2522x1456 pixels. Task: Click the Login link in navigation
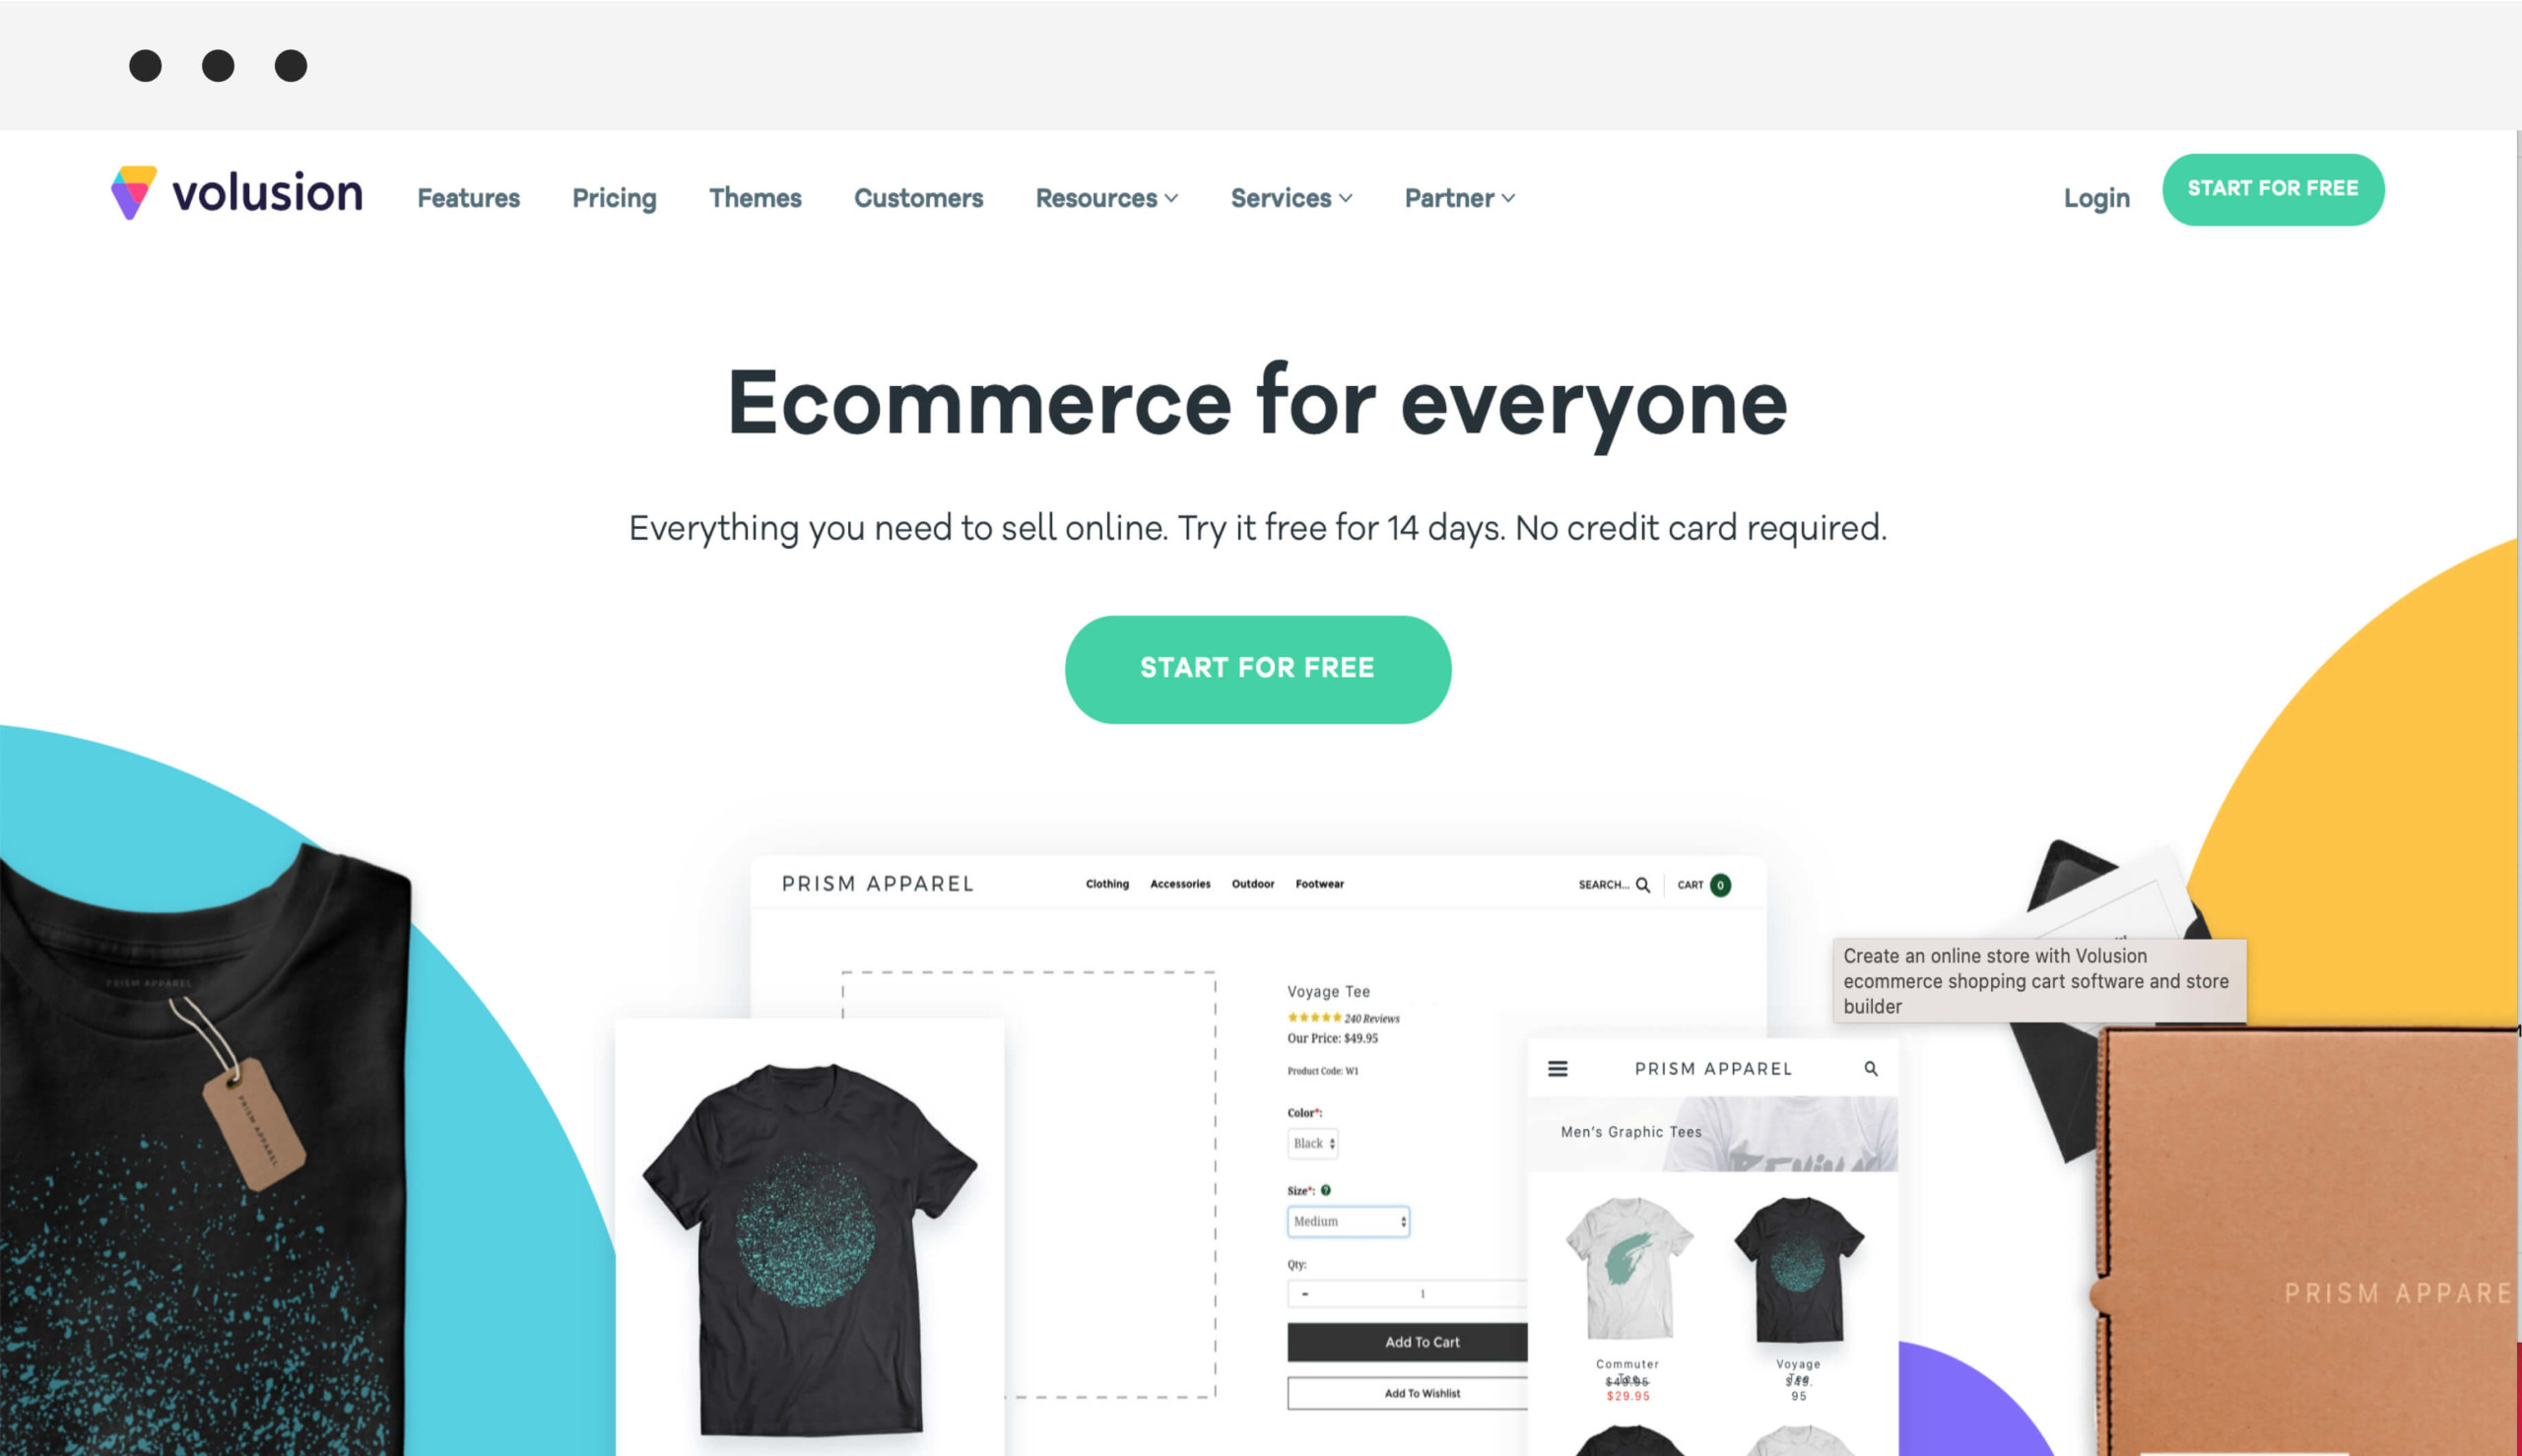click(x=2095, y=198)
